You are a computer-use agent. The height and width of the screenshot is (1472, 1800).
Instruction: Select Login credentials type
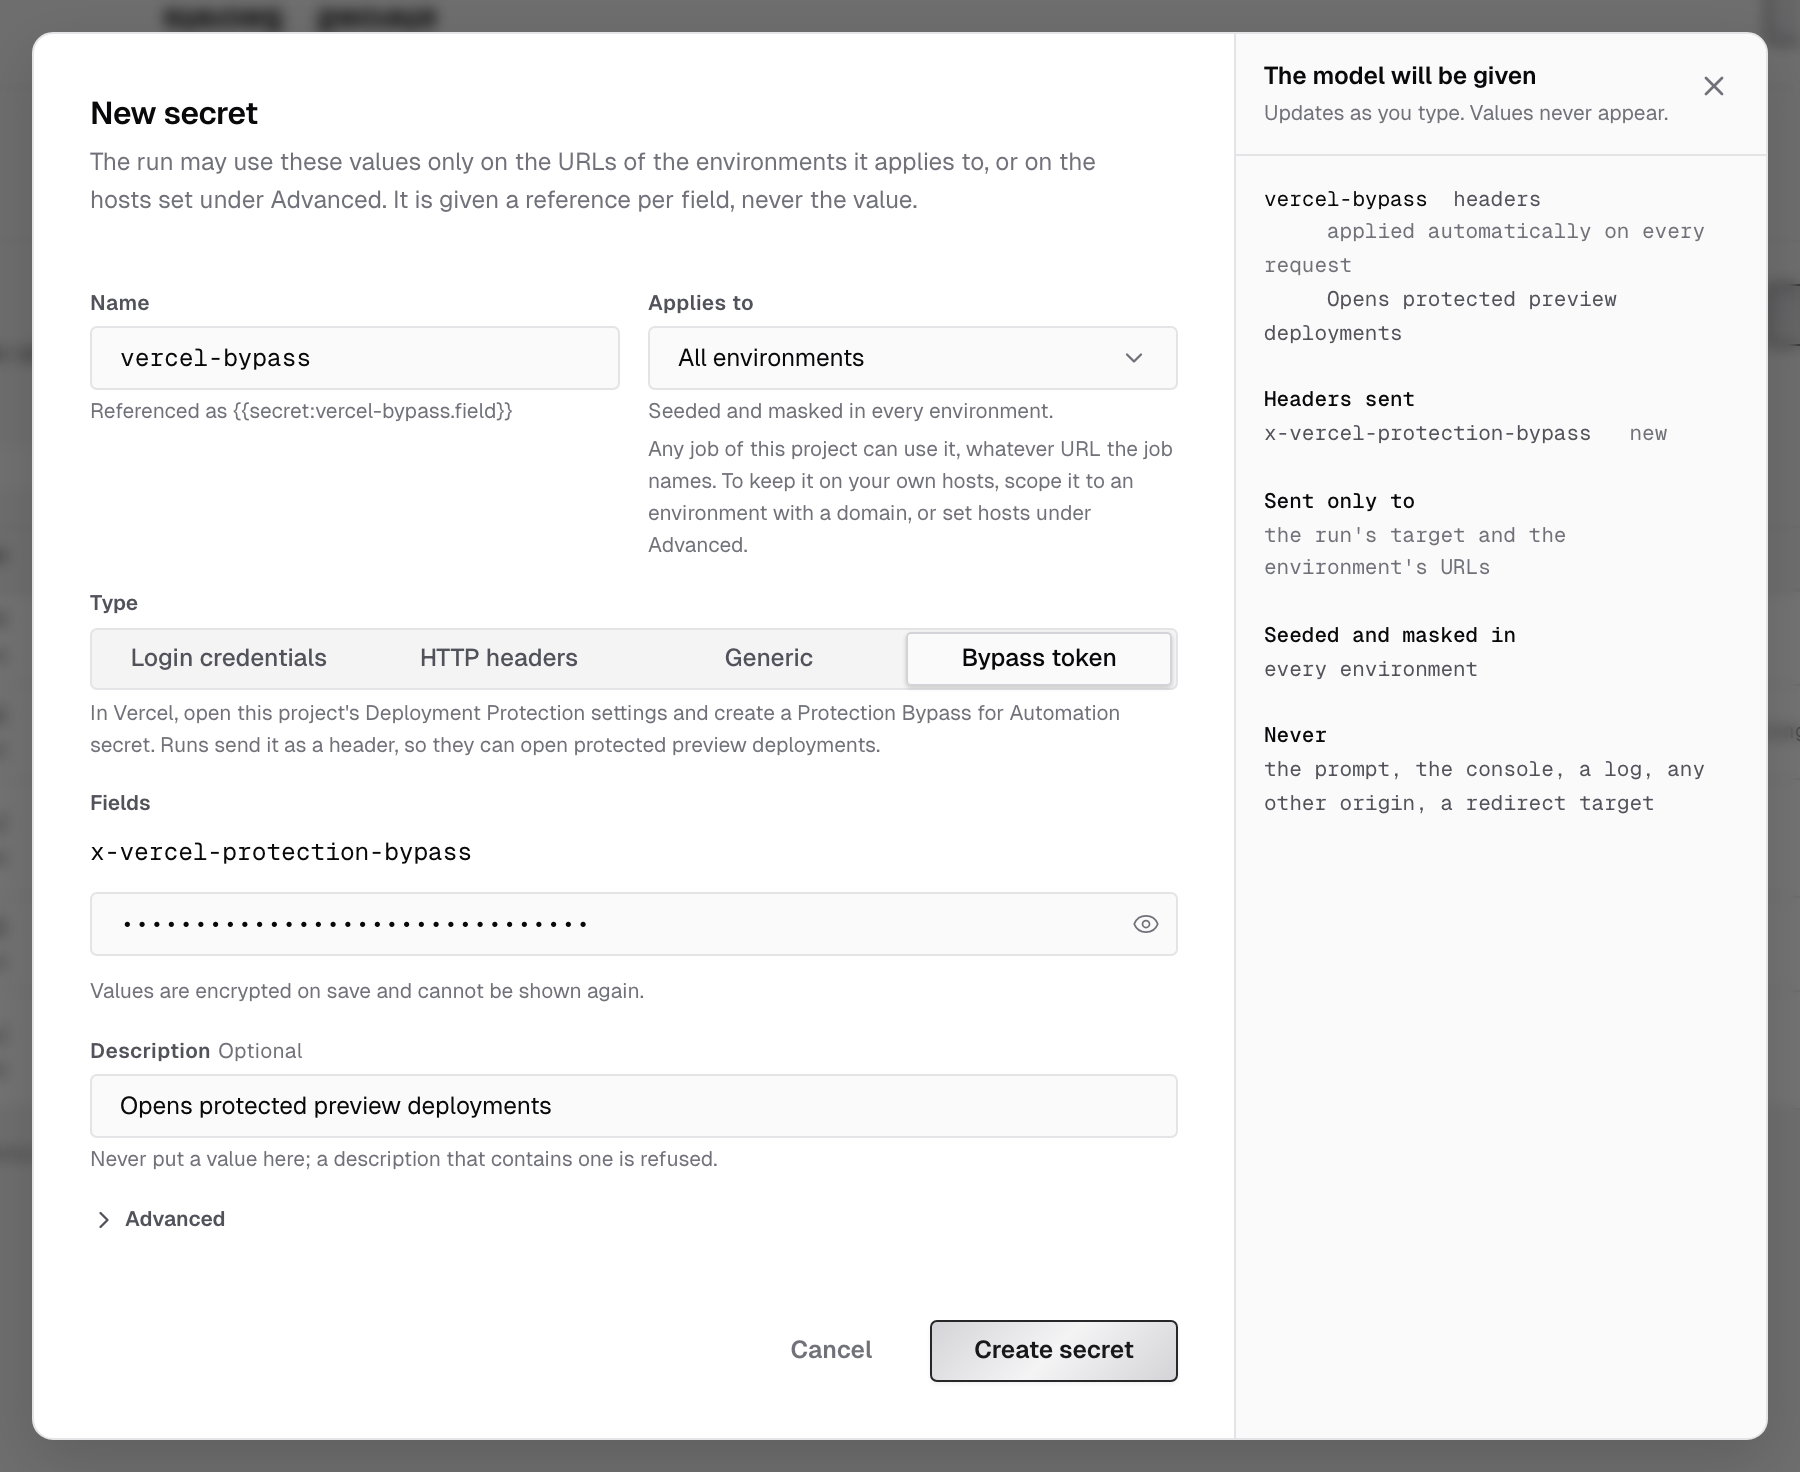[229, 658]
